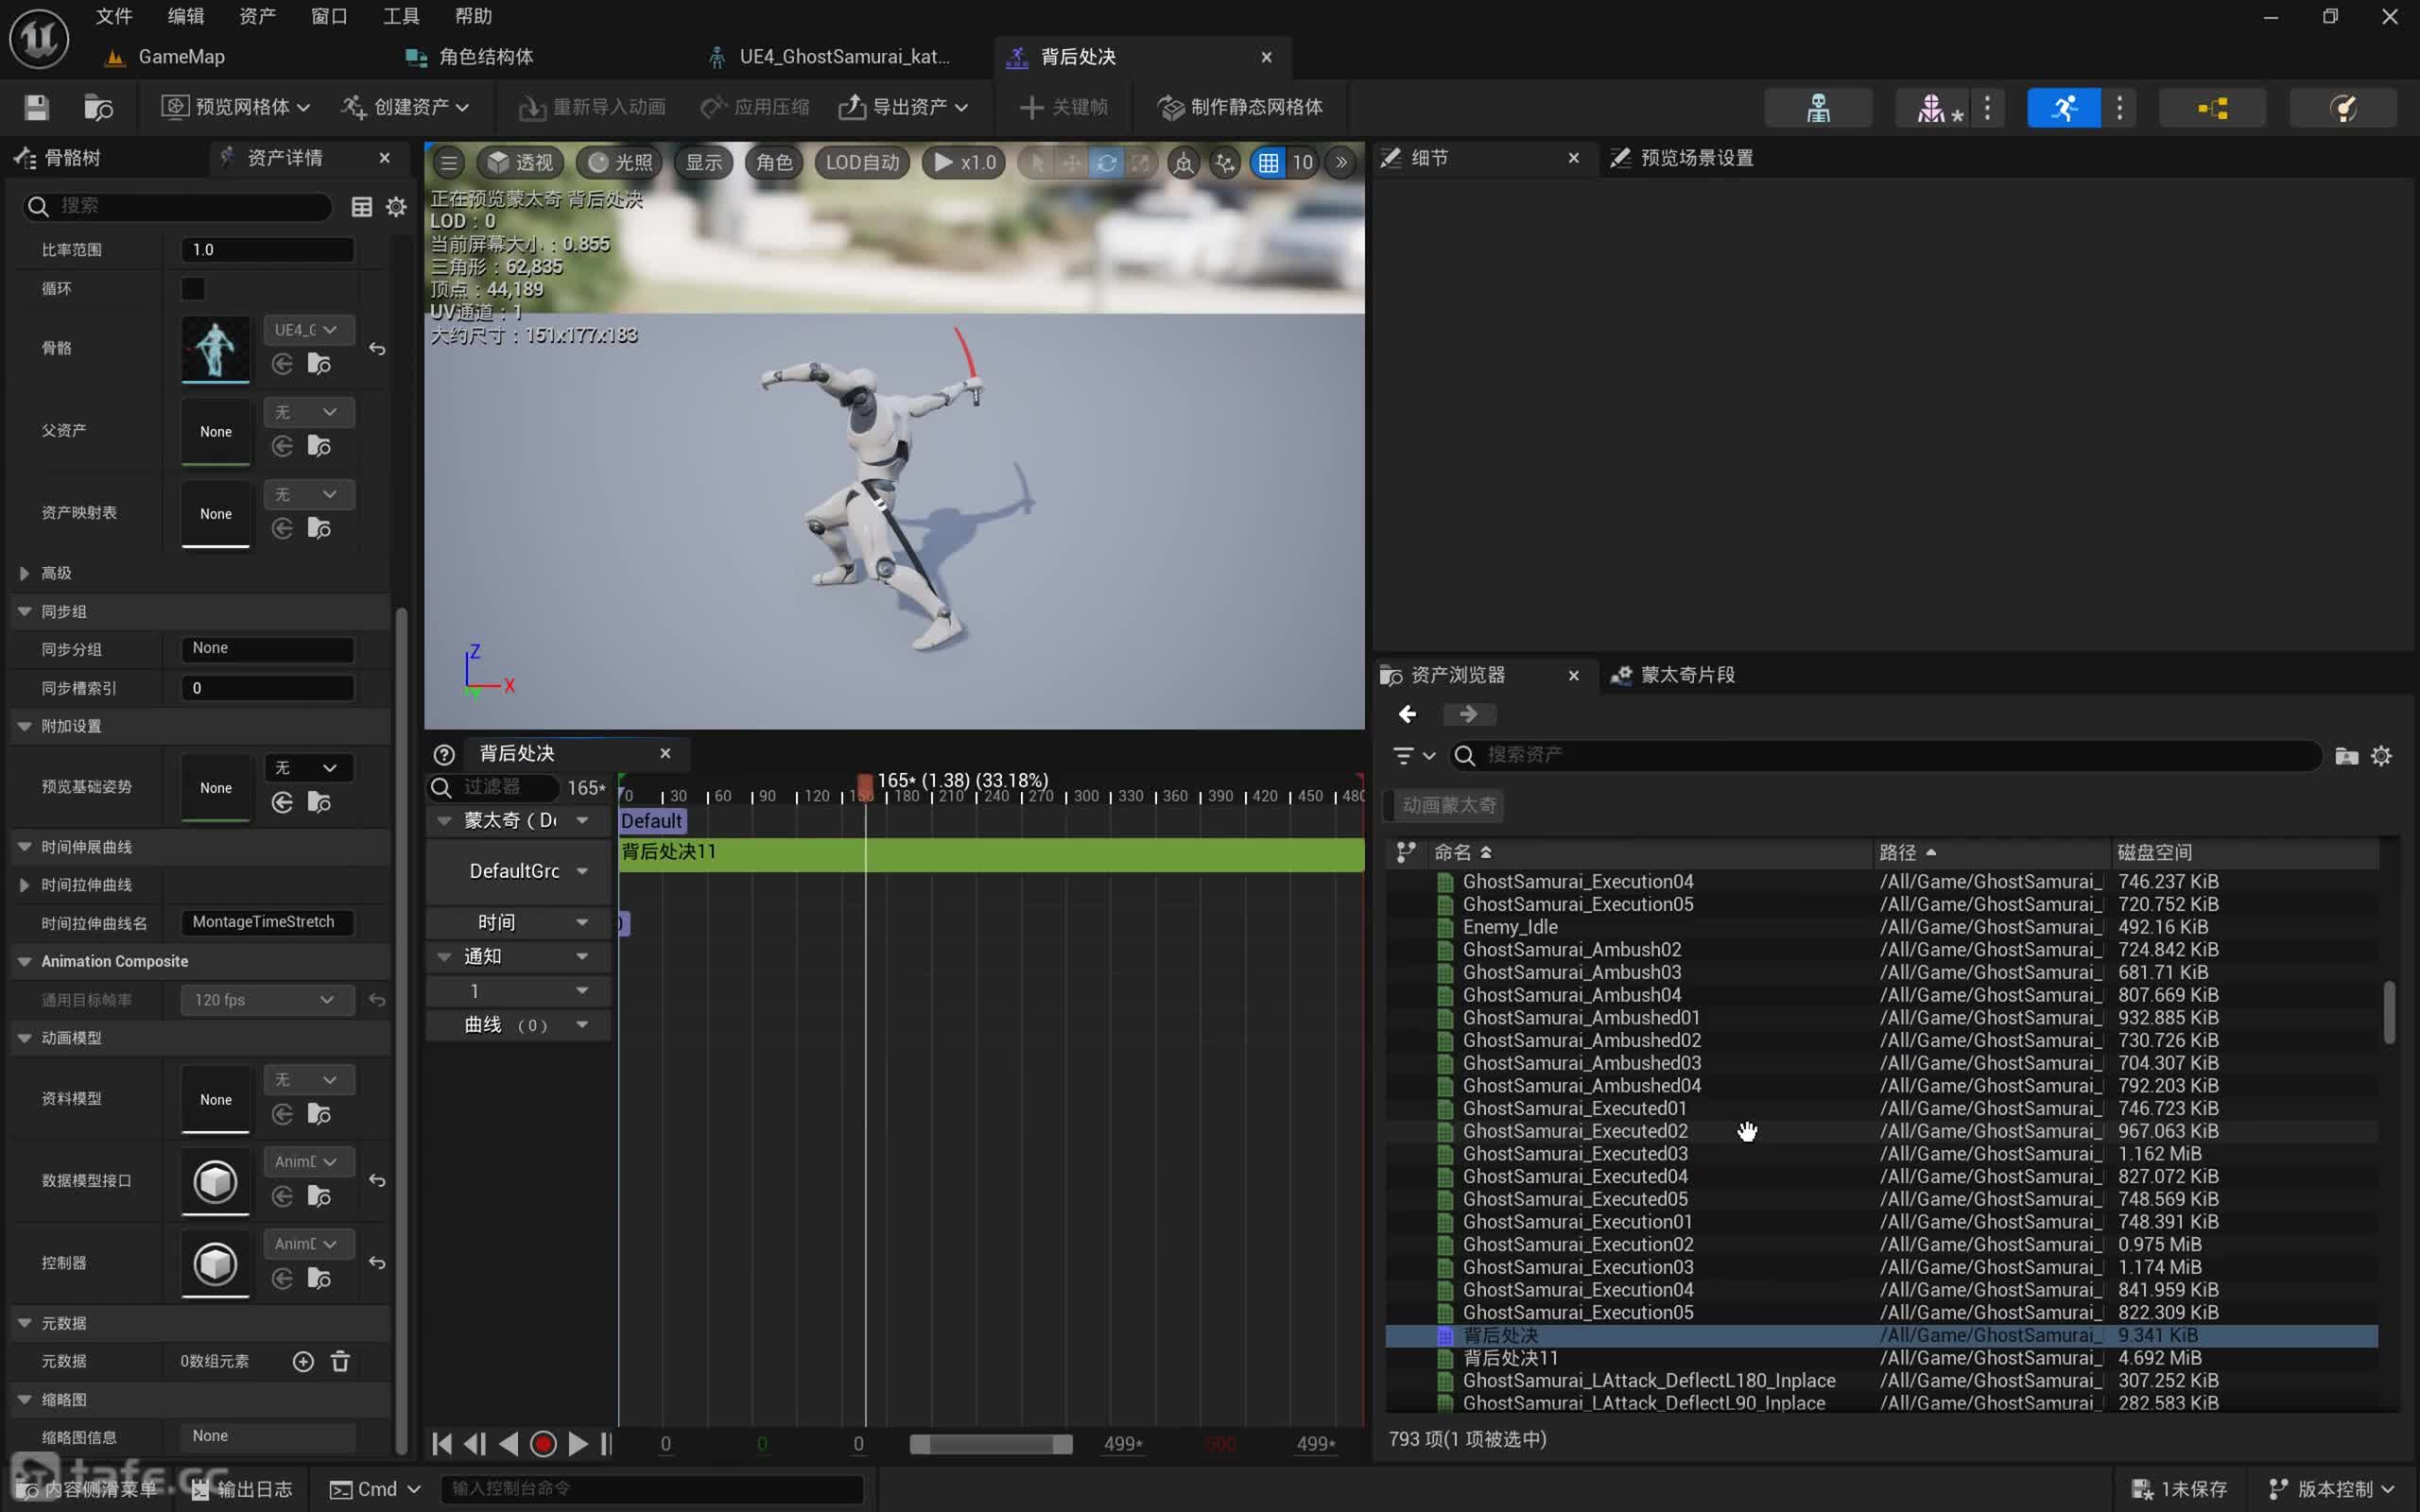Open the 120 fps target frame rate dropdown
2420x1512 pixels.
click(x=267, y=1000)
